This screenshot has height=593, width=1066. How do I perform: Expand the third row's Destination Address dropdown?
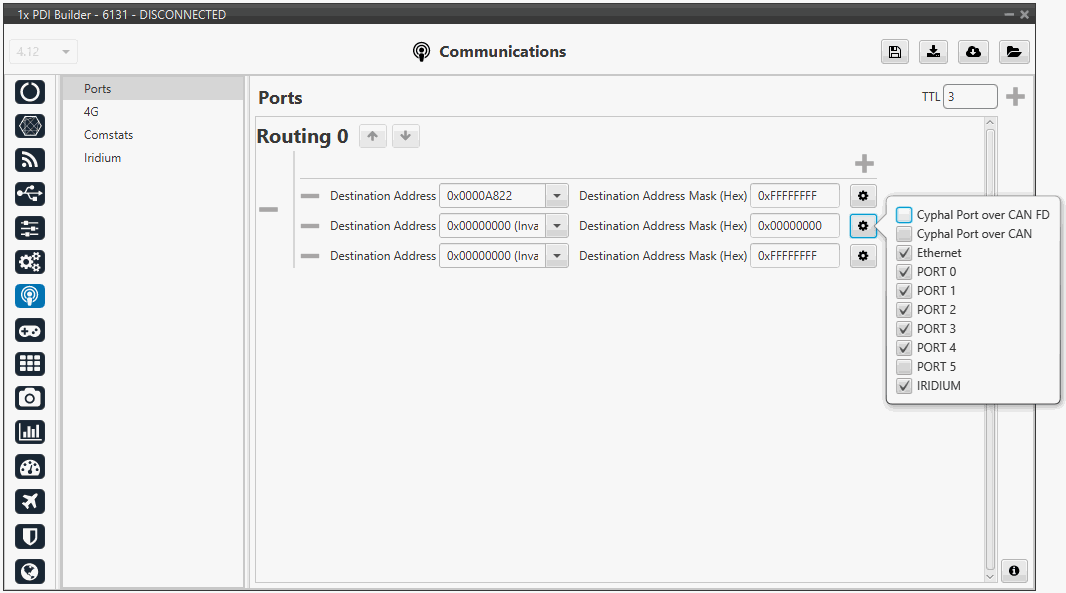[x=557, y=256]
